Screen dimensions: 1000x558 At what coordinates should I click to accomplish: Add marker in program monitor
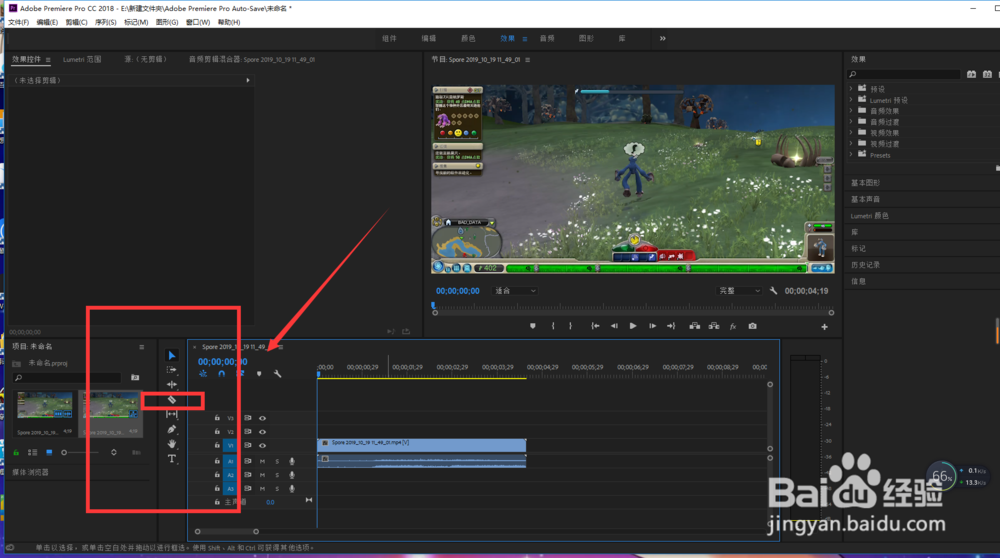[533, 326]
